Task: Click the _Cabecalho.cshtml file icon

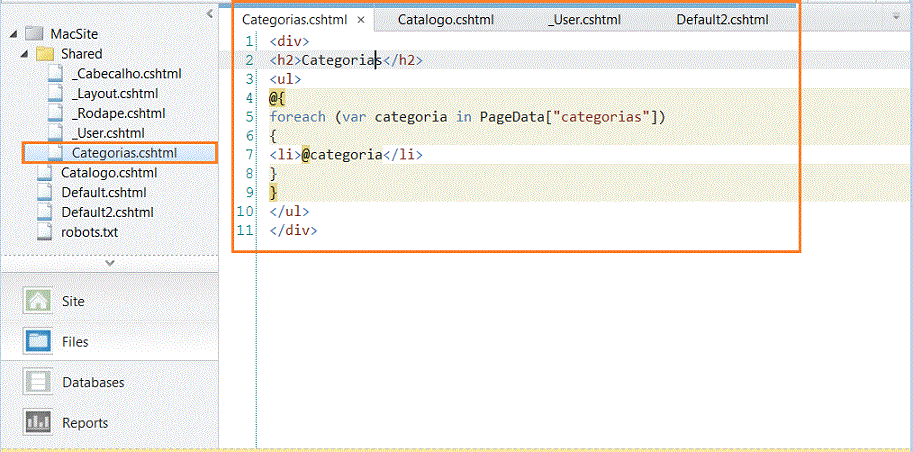Action: coord(55,74)
